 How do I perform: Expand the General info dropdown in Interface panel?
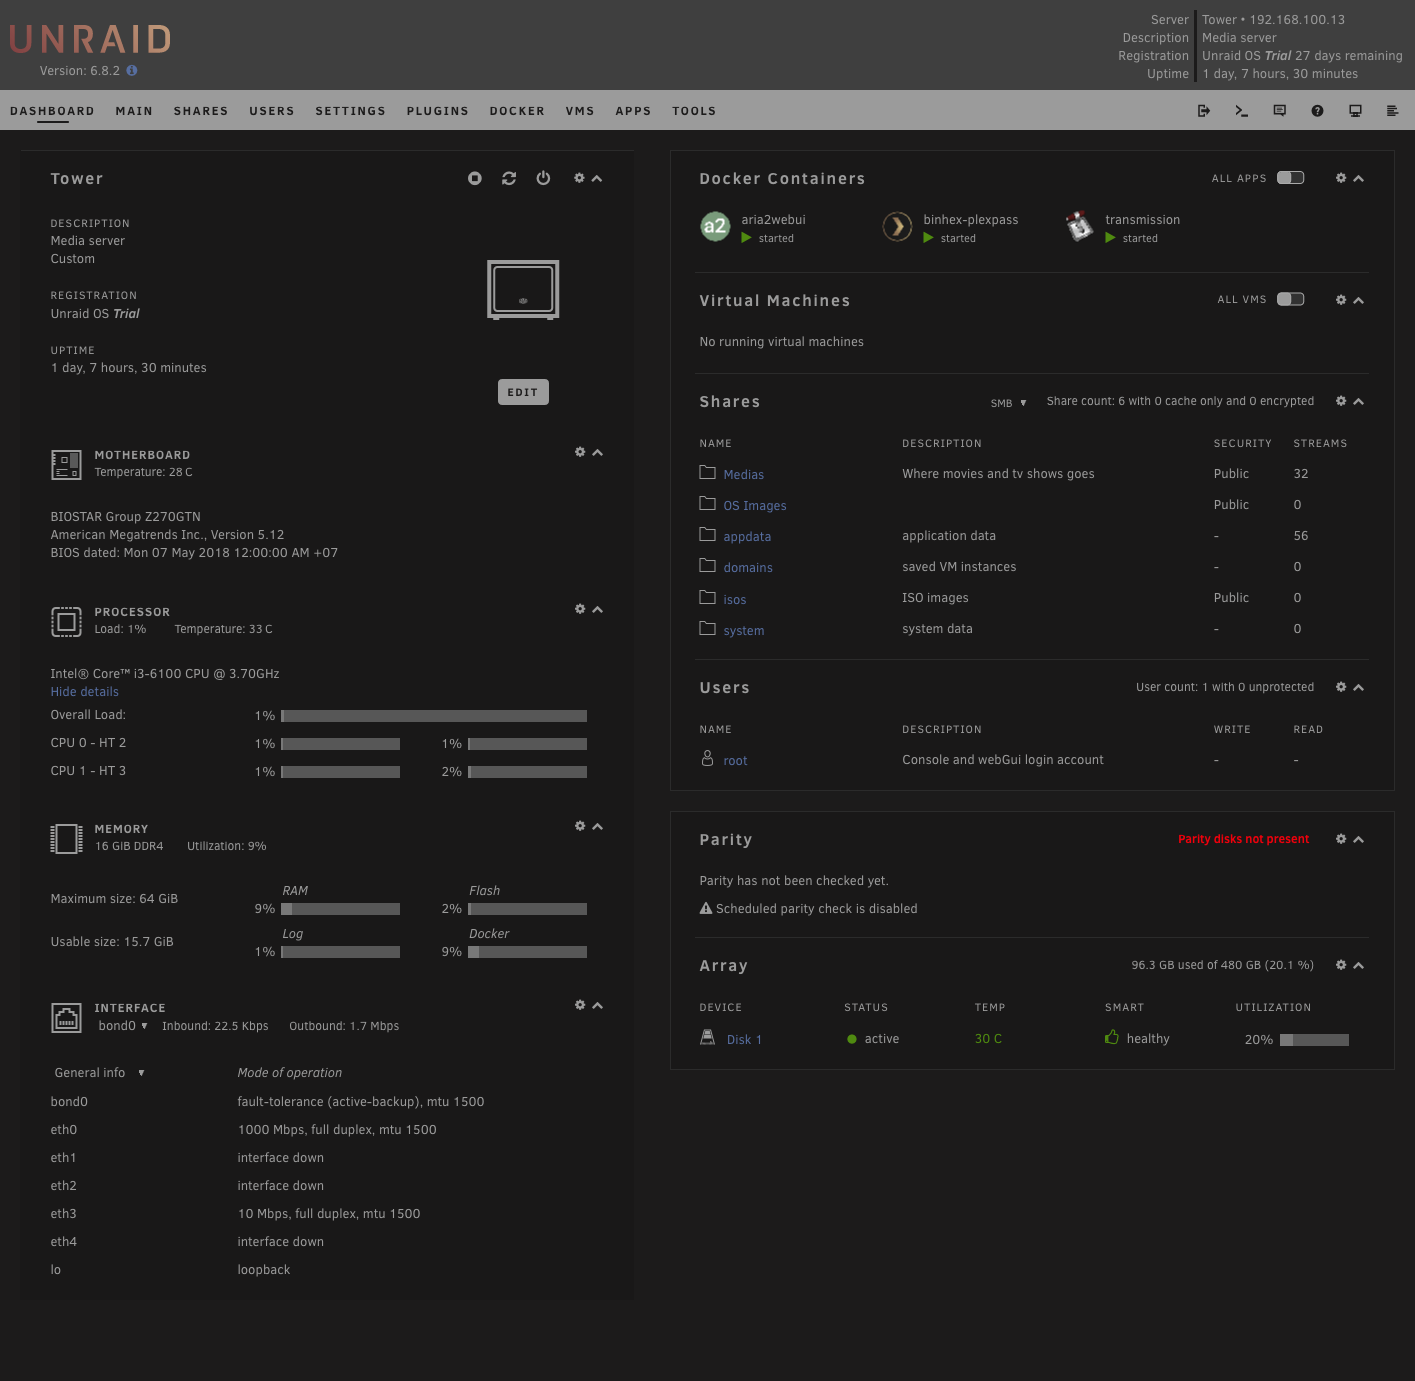tap(98, 1072)
